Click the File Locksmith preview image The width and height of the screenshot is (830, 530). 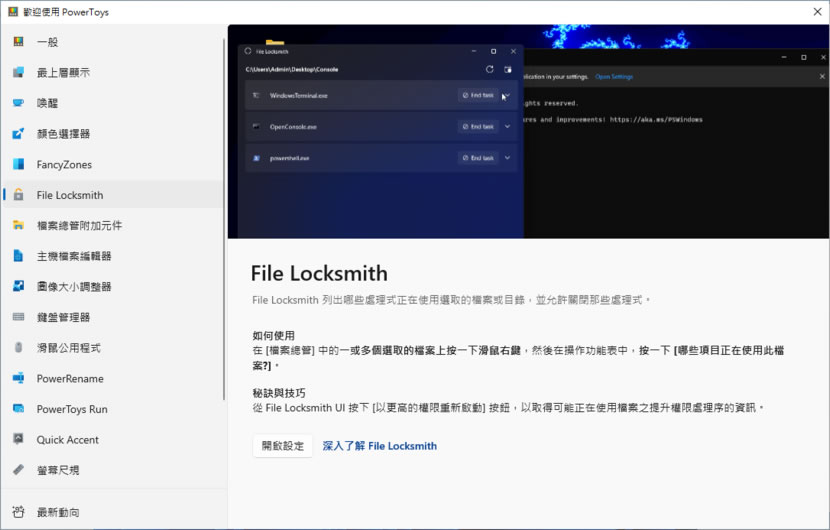click(528, 132)
